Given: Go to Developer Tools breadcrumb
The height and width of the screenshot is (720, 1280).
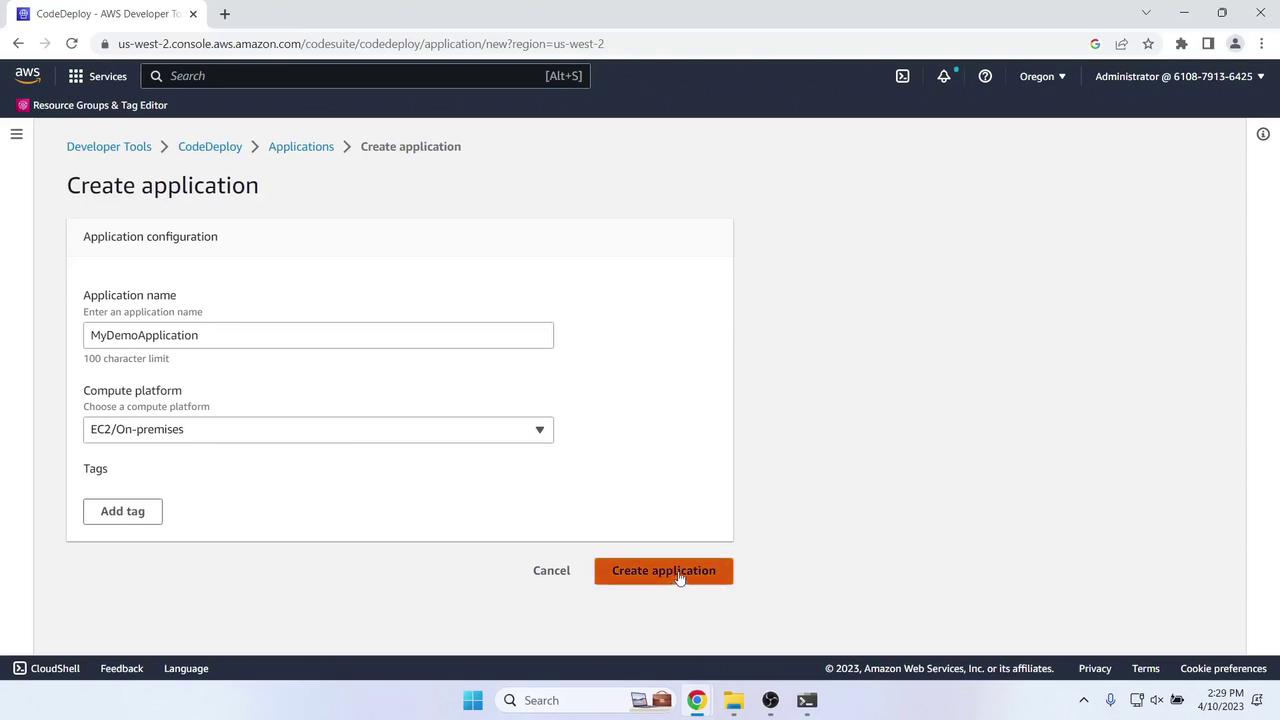Looking at the screenshot, I should (x=109, y=146).
